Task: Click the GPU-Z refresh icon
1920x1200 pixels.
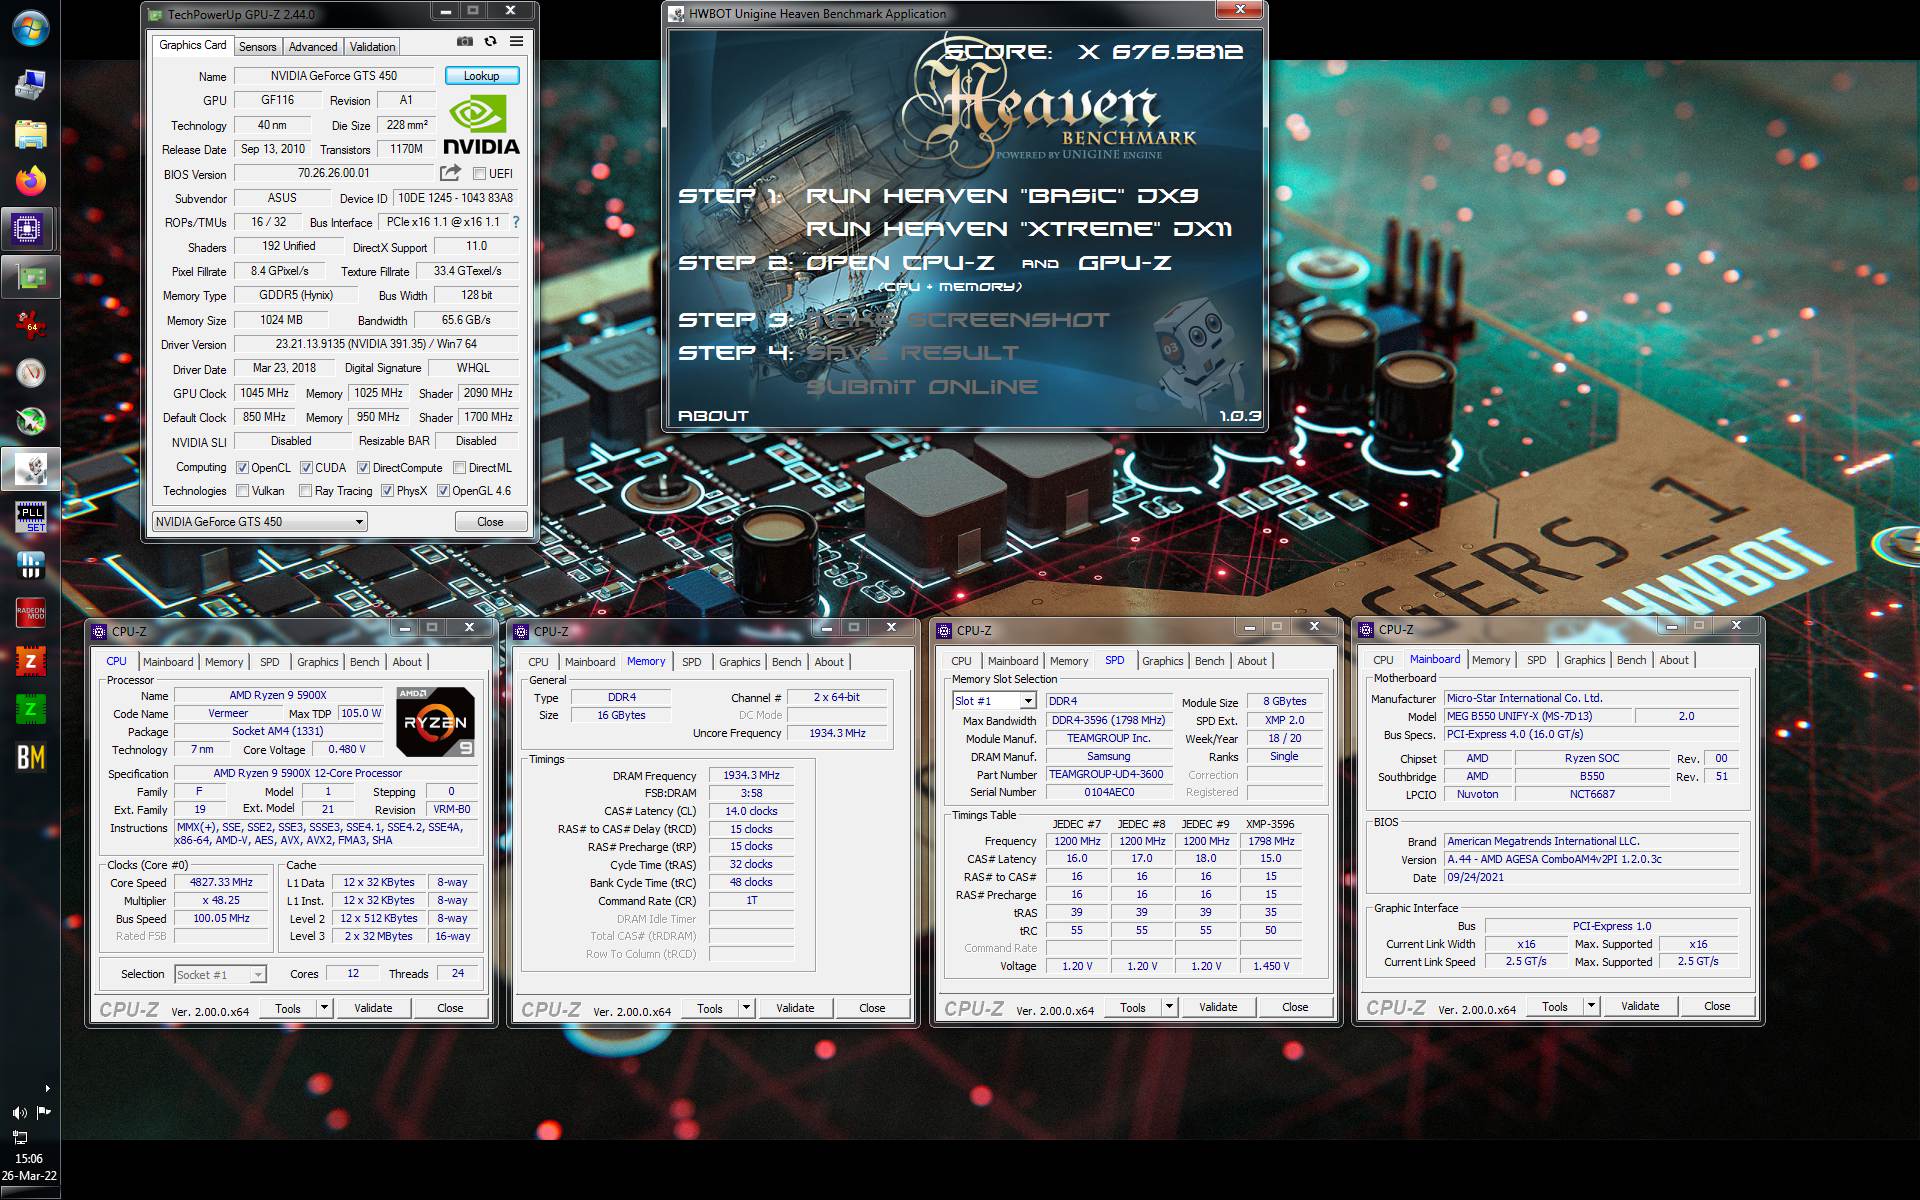Action: tap(490, 42)
